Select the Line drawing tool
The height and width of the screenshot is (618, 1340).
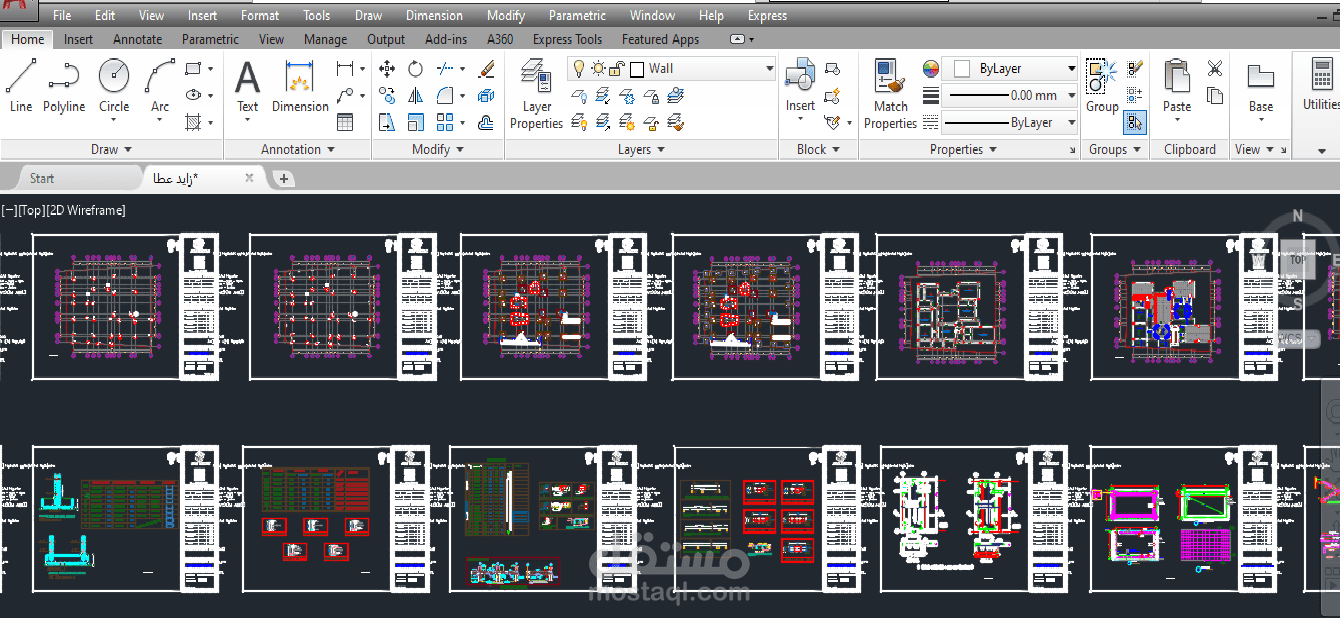[21, 85]
